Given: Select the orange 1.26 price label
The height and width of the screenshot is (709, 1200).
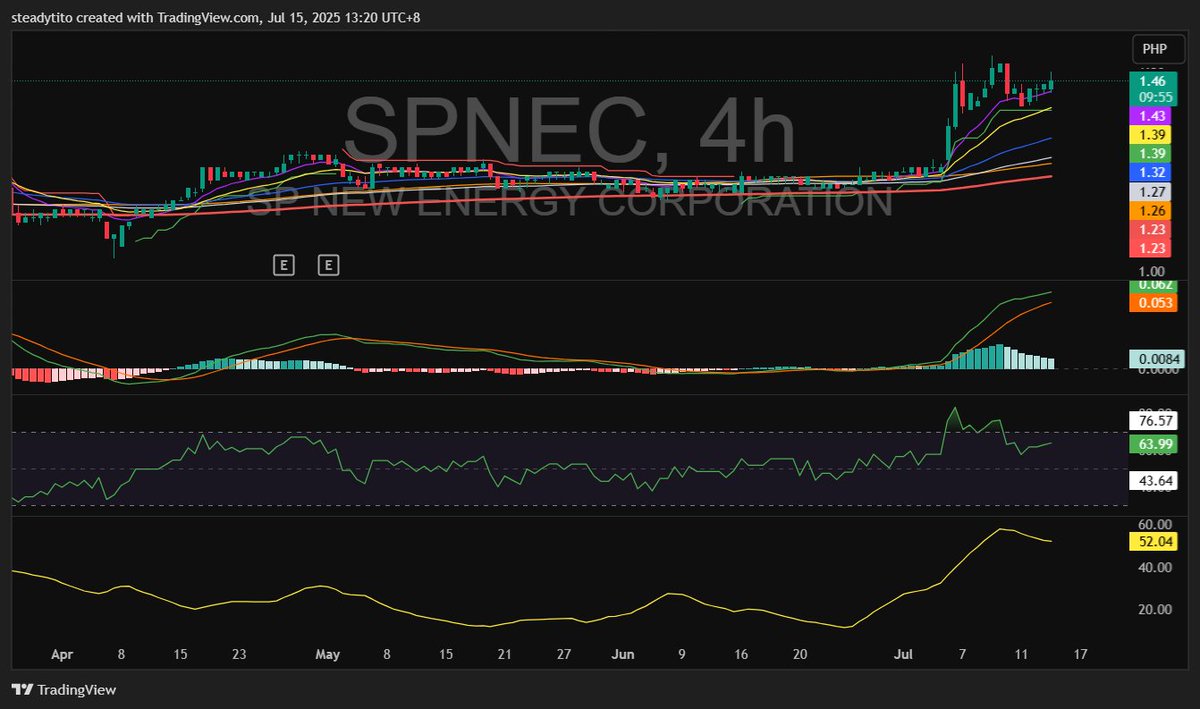Looking at the screenshot, I should (x=1152, y=210).
